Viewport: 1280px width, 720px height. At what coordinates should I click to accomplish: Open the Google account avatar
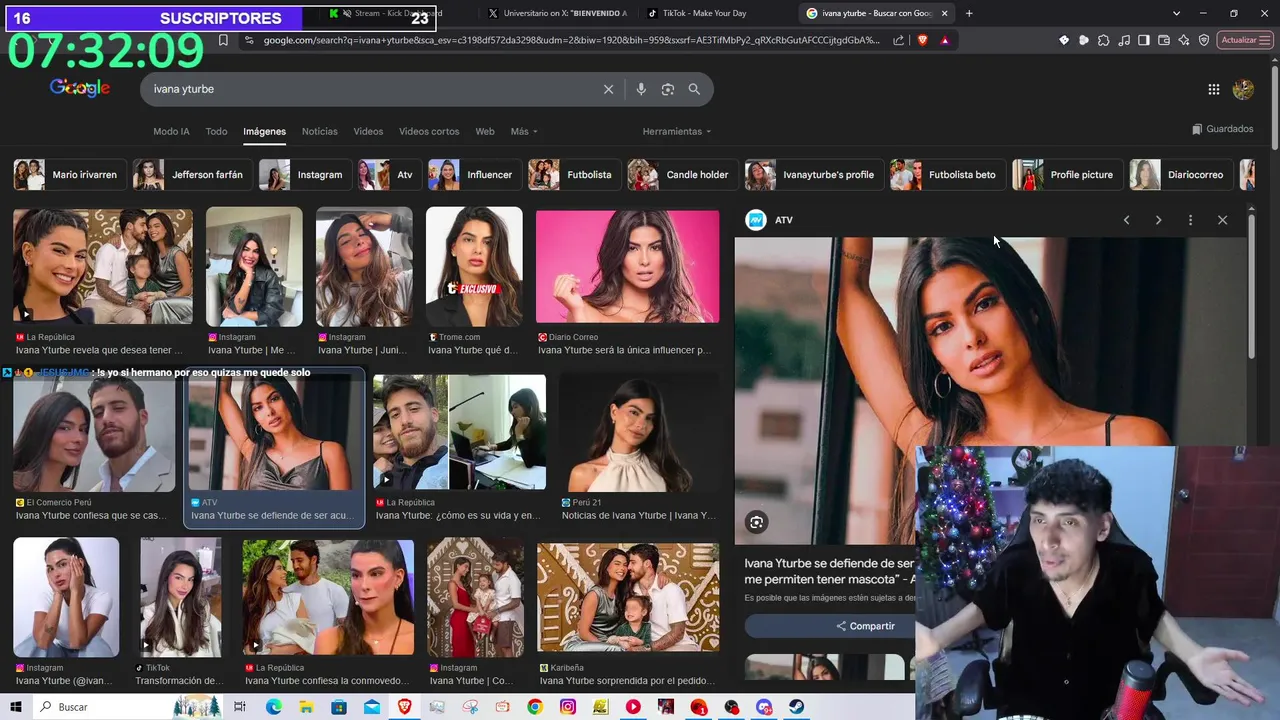1243,89
